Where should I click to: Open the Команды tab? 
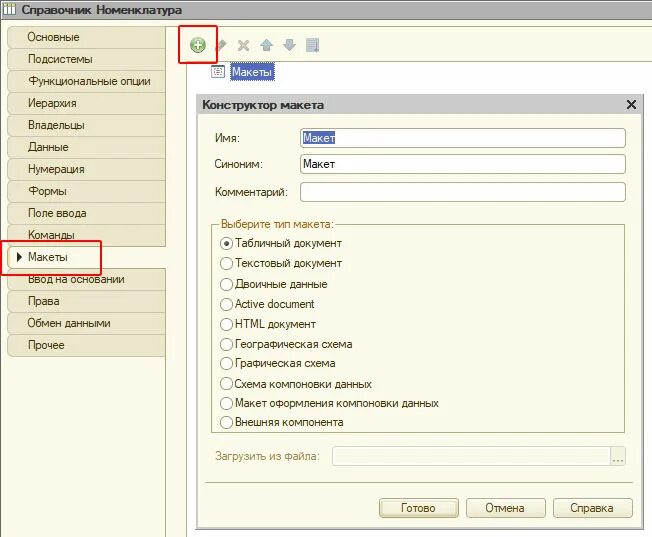pyautogui.click(x=86, y=235)
